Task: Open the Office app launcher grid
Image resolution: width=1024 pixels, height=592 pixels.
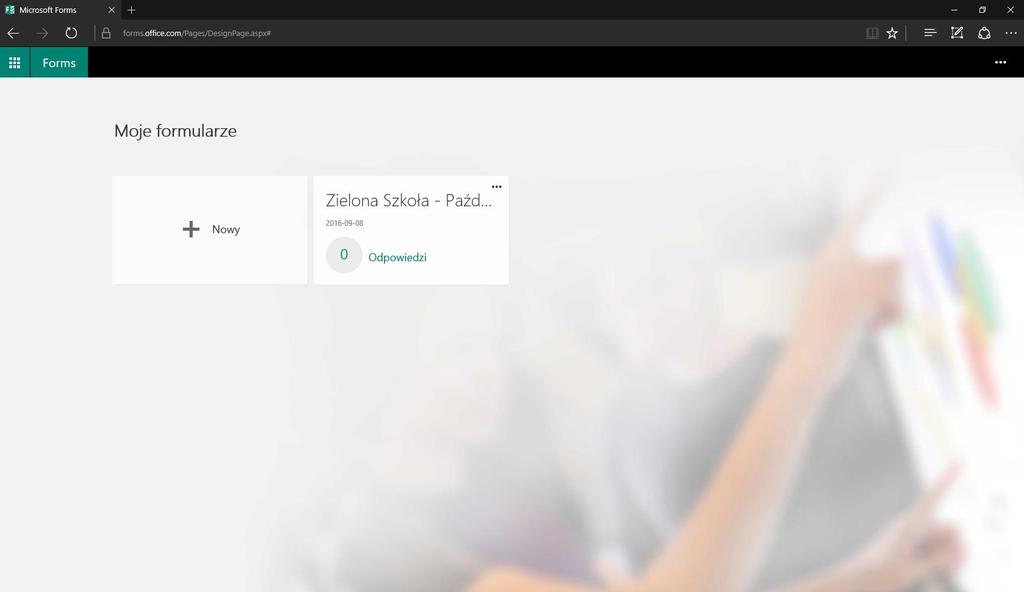Action: tap(14, 63)
